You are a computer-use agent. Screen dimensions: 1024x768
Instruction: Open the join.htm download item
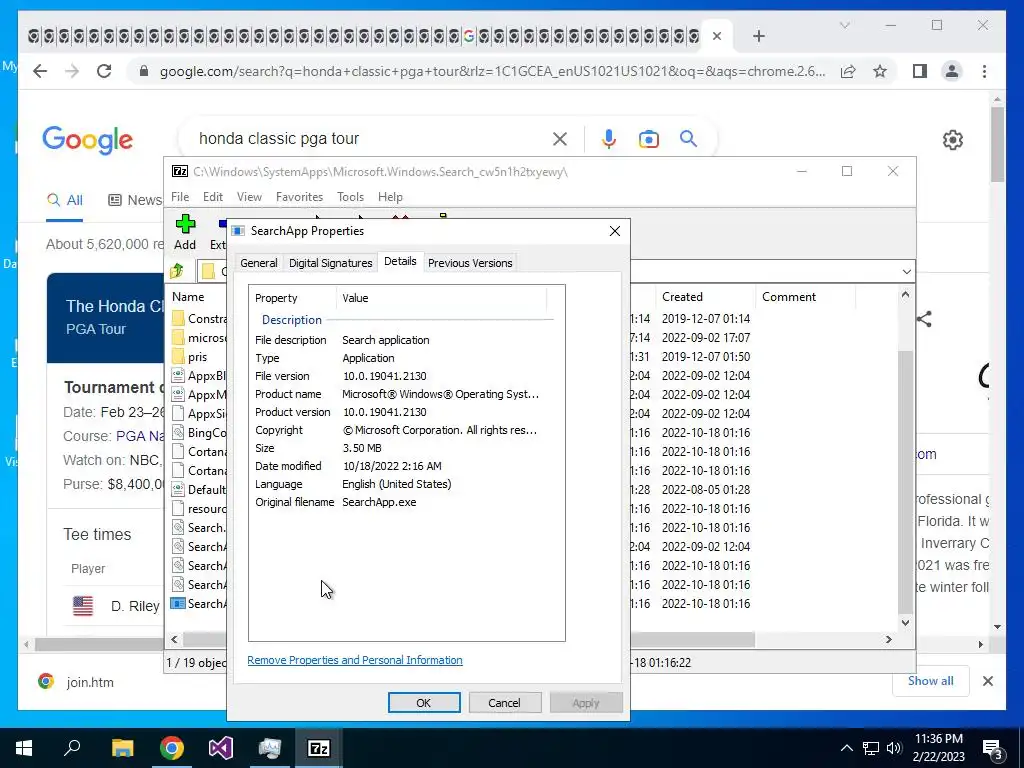click(77, 682)
